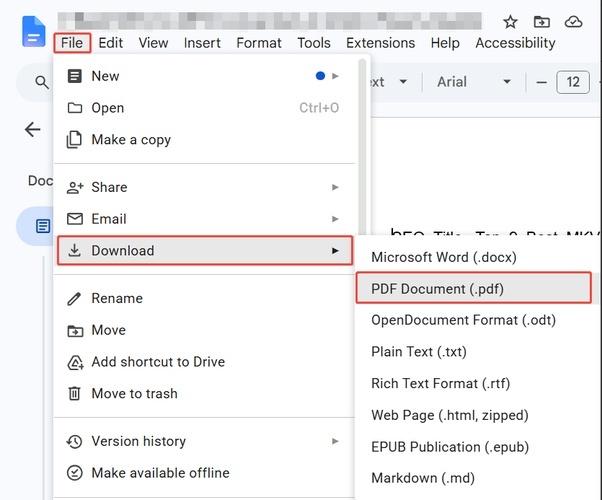This screenshot has height=500, width=602.
Task: Download as PDF Document (.pdf)
Action: click(474, 288)
